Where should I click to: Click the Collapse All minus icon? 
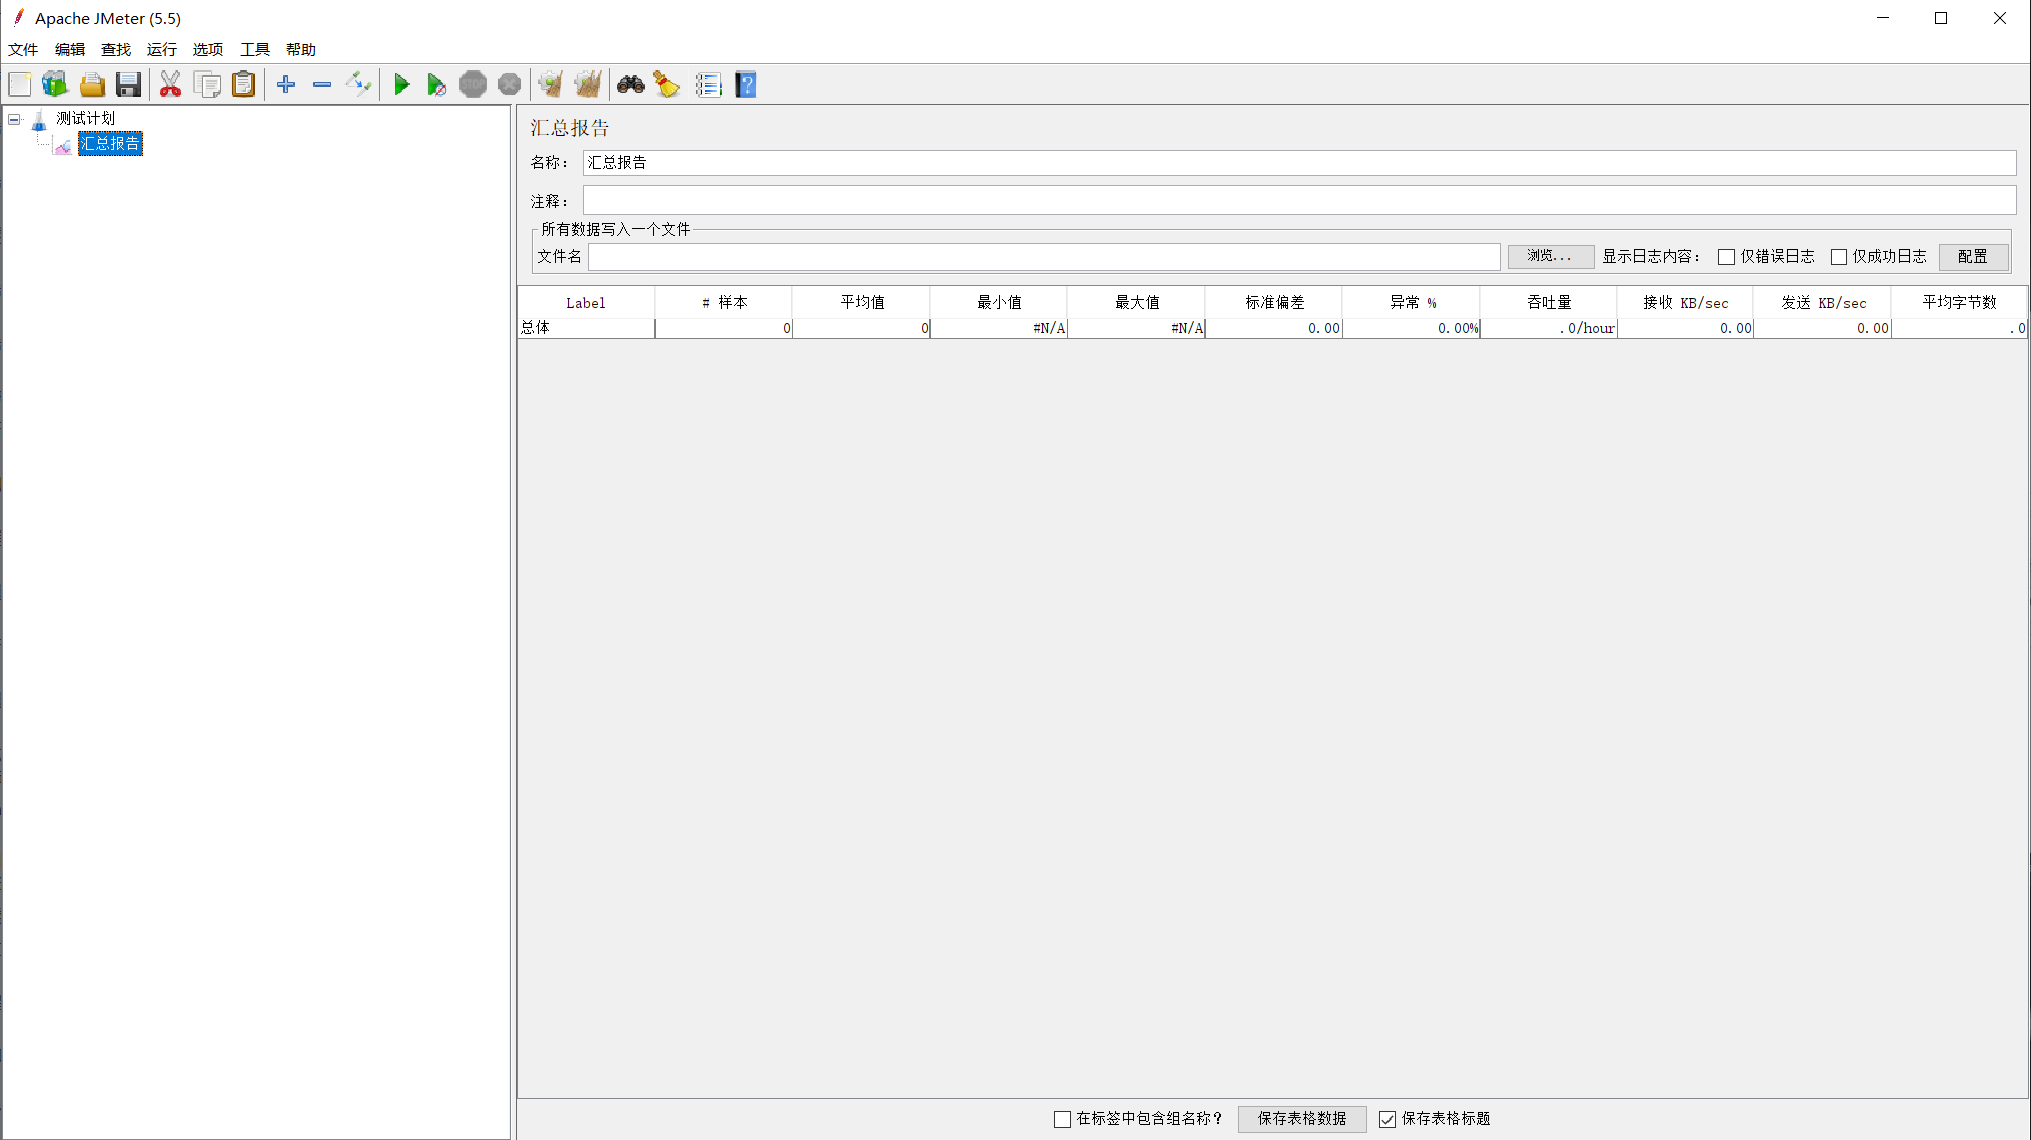(322, 85)
